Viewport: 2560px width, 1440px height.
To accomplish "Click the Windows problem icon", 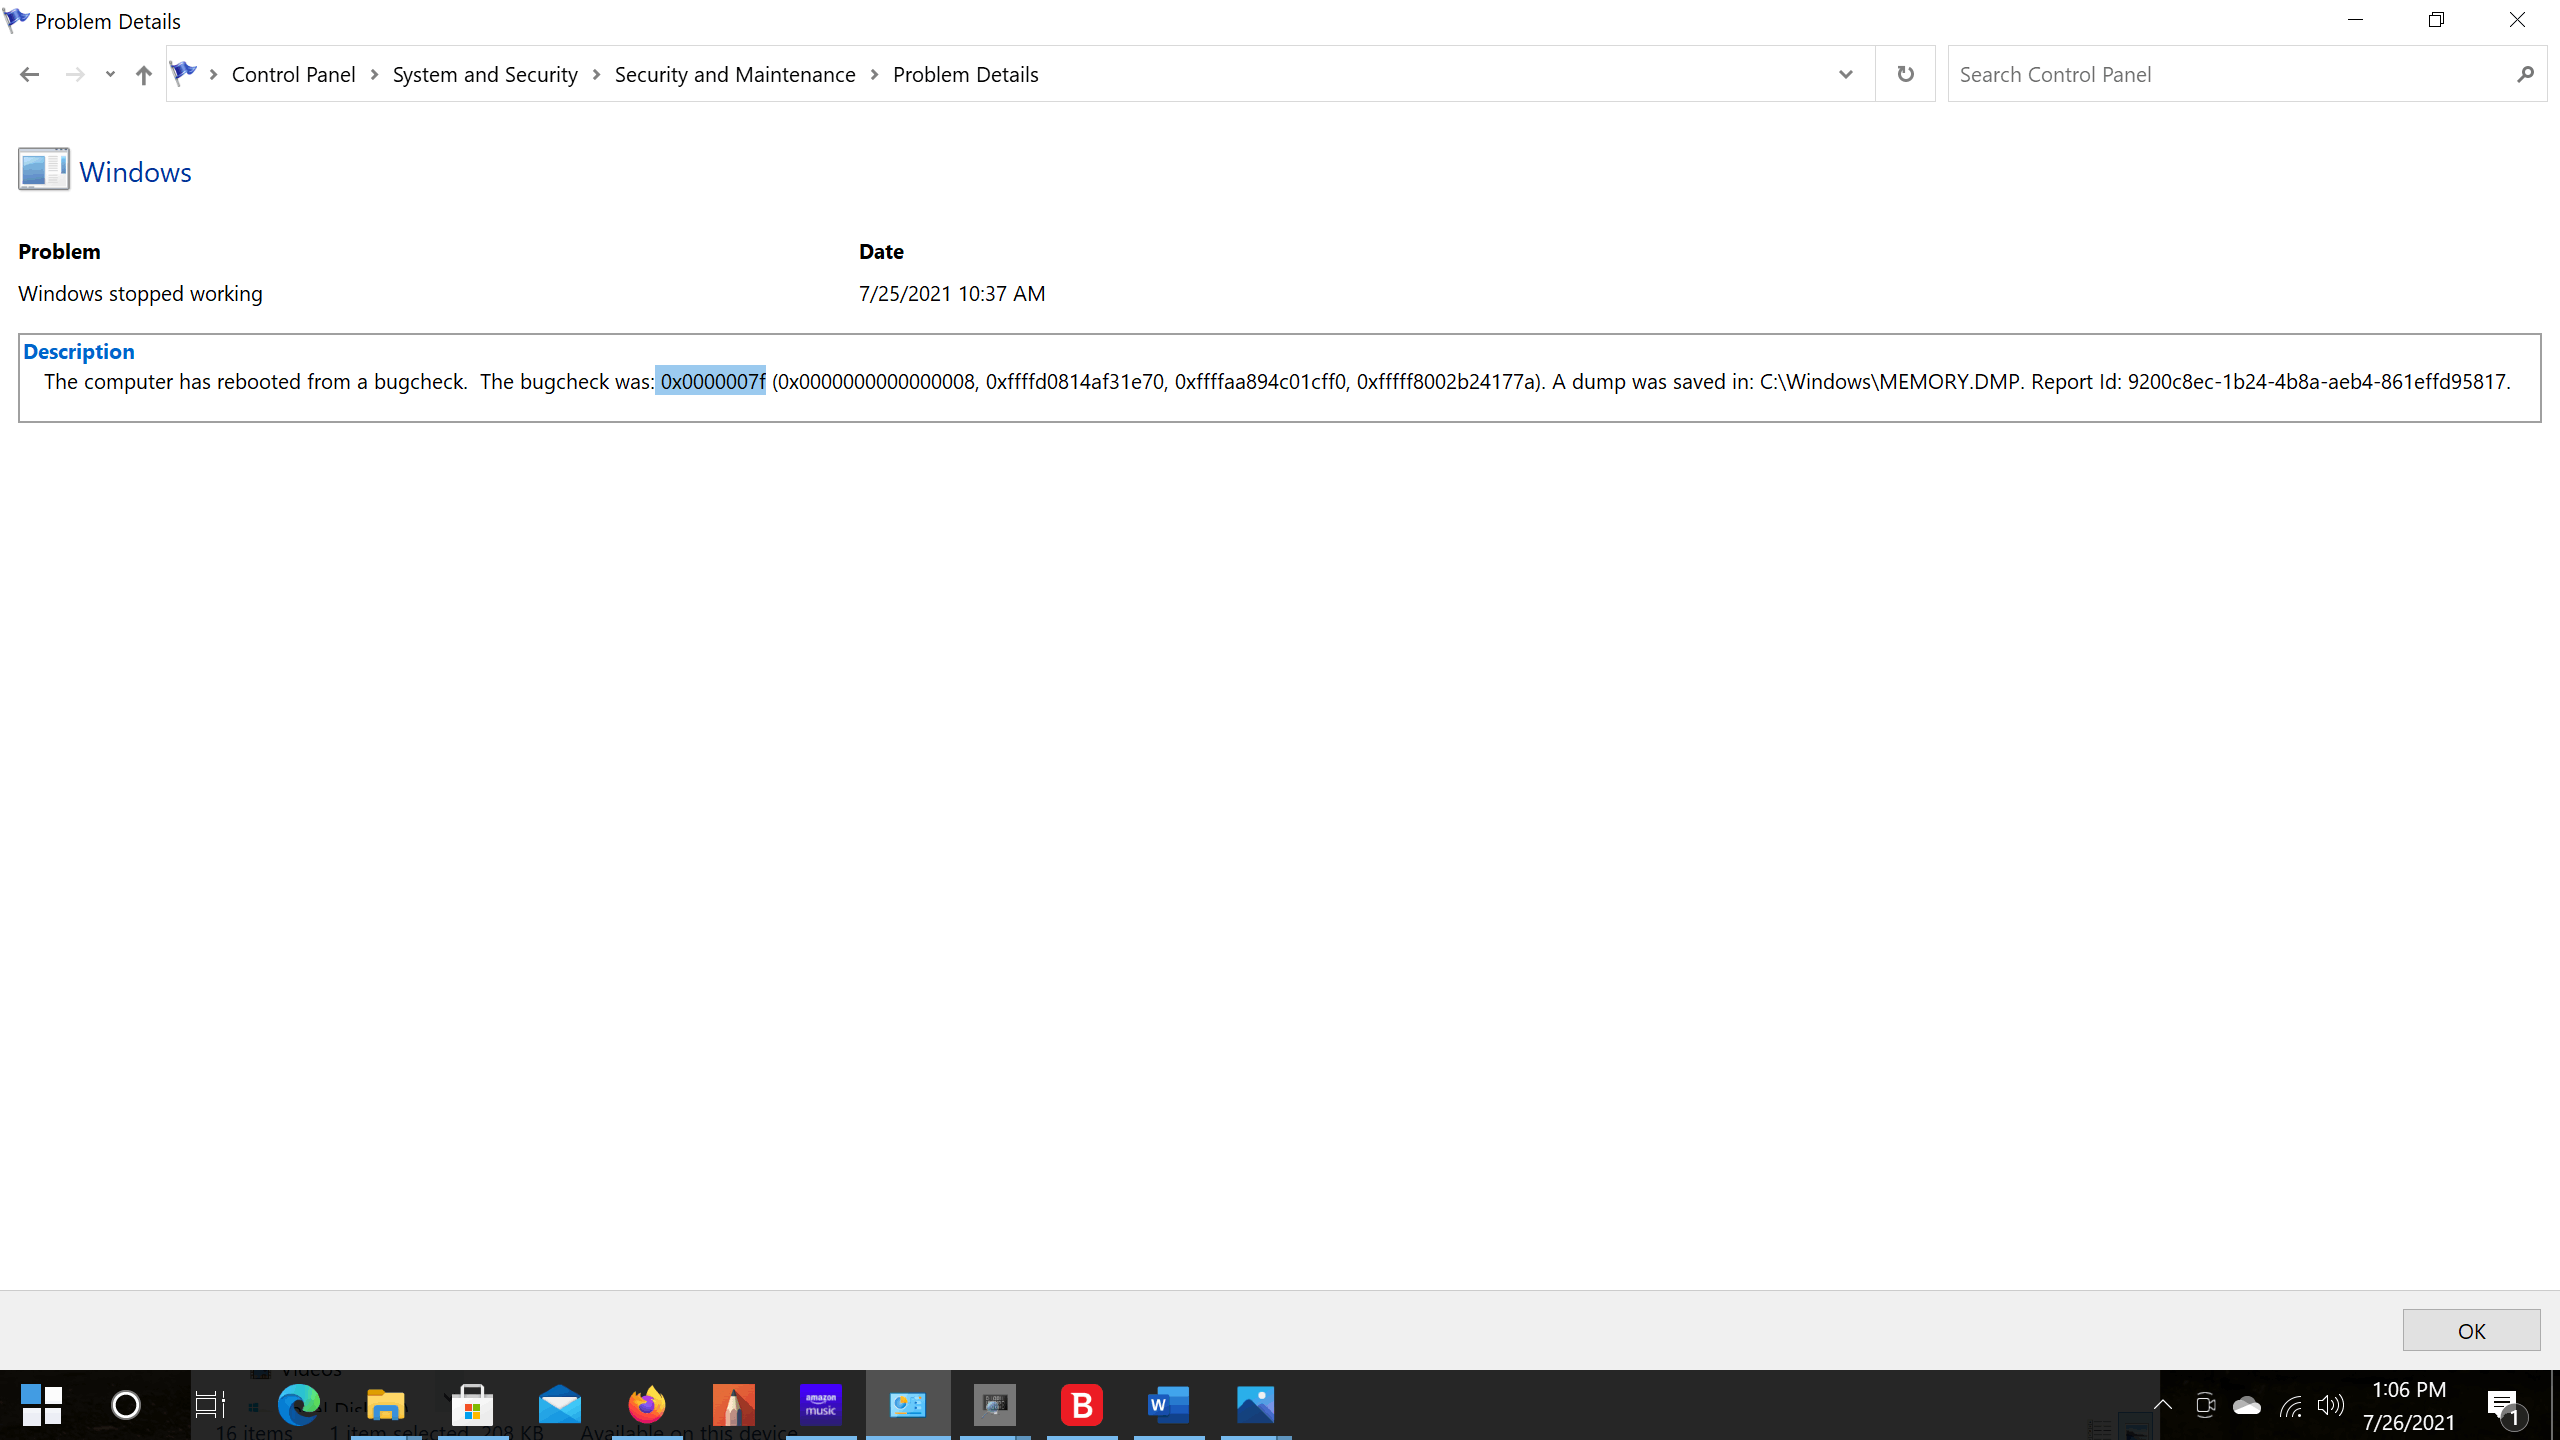I will point(44,171).
